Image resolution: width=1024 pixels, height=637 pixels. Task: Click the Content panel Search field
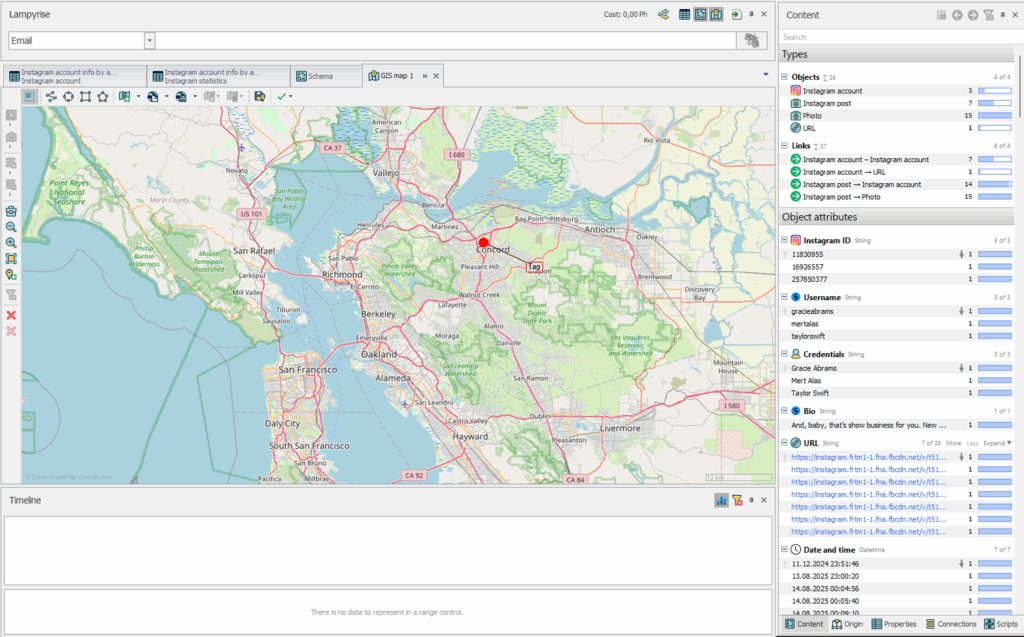click(897, 37)
